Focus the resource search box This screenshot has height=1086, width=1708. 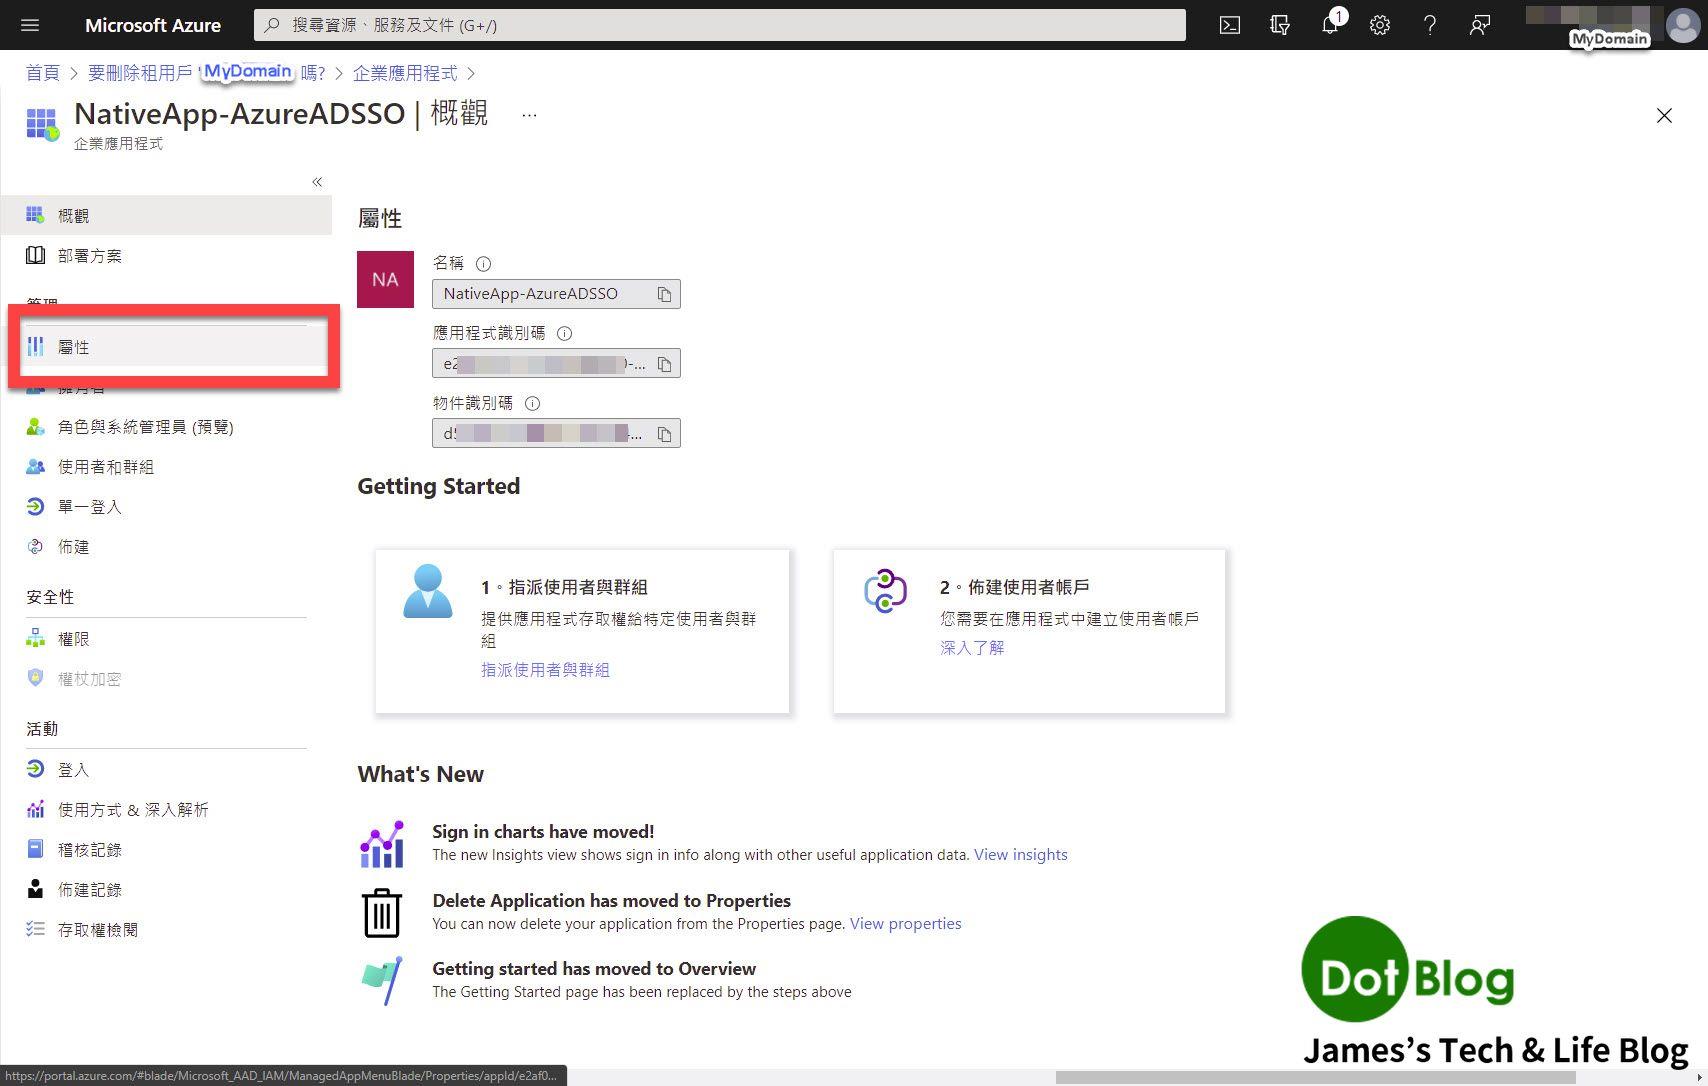720,25
